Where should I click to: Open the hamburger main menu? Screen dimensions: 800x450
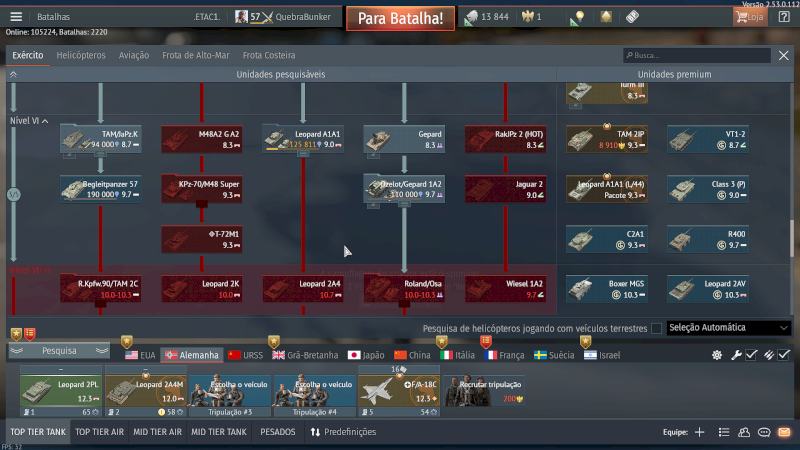(16, 17)
